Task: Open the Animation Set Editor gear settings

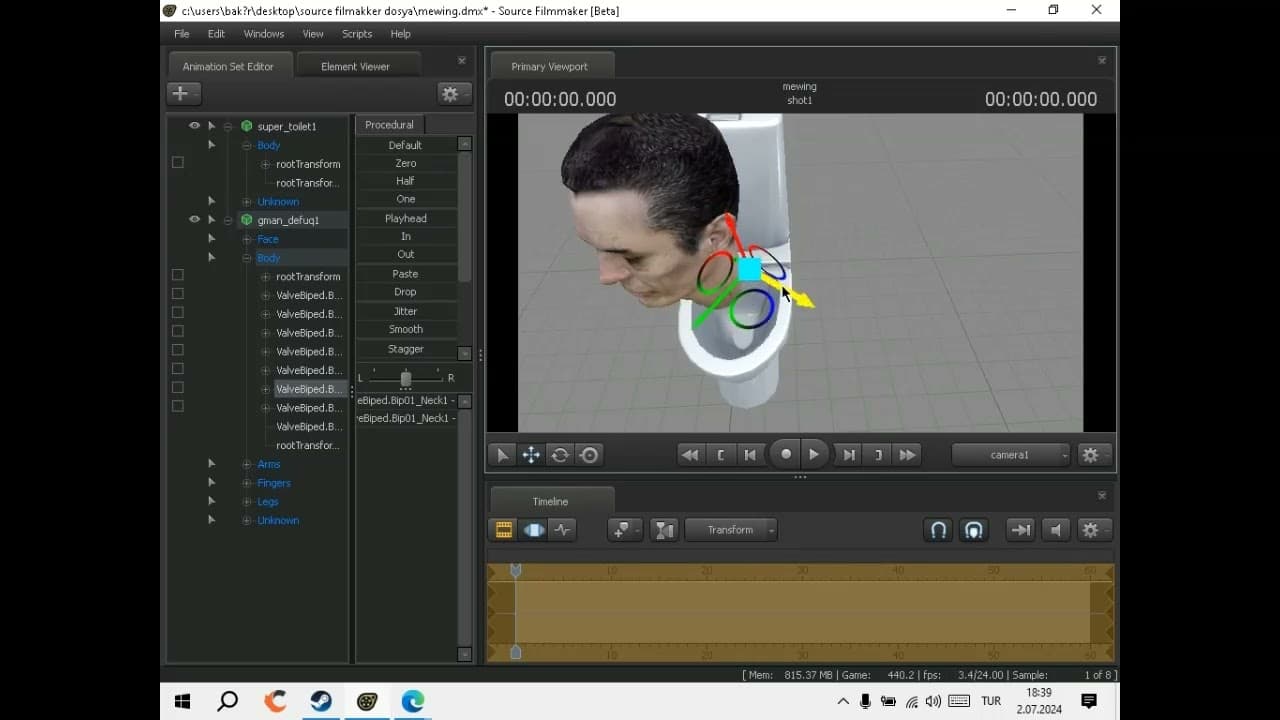Action: pyautogui.click(x=454, y=93)
